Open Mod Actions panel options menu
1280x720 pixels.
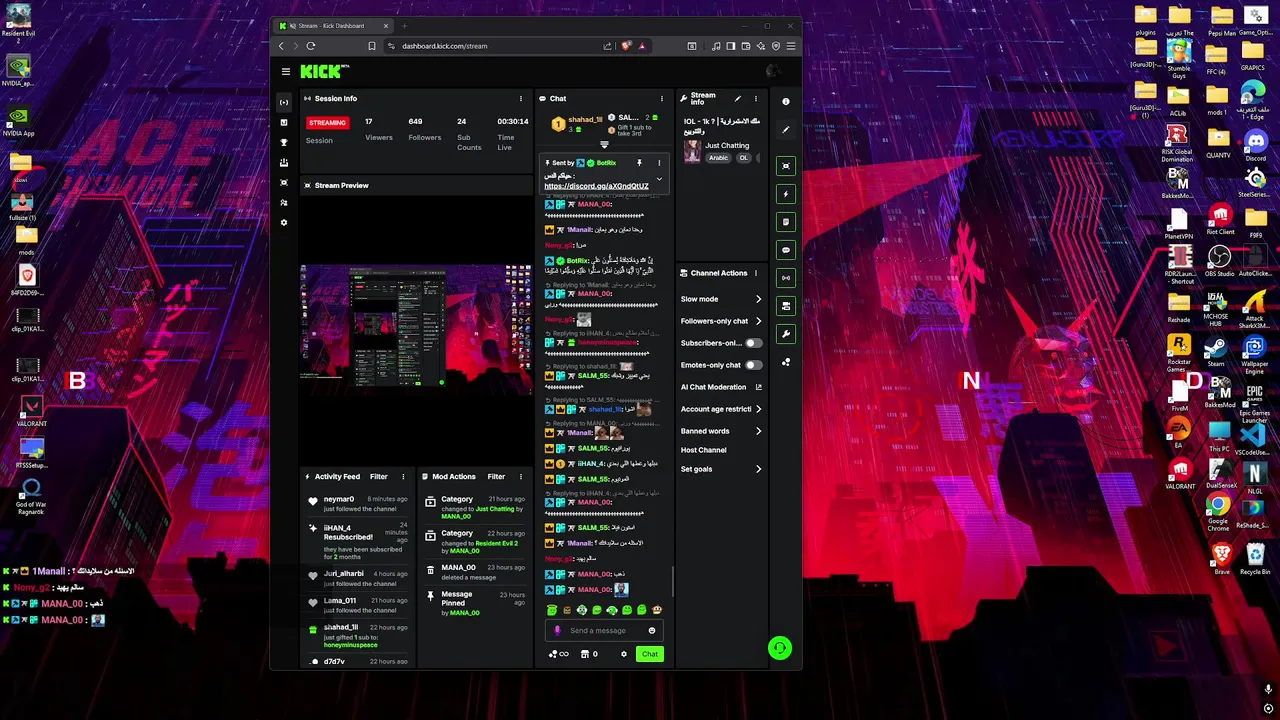click(x=521, y=477)
